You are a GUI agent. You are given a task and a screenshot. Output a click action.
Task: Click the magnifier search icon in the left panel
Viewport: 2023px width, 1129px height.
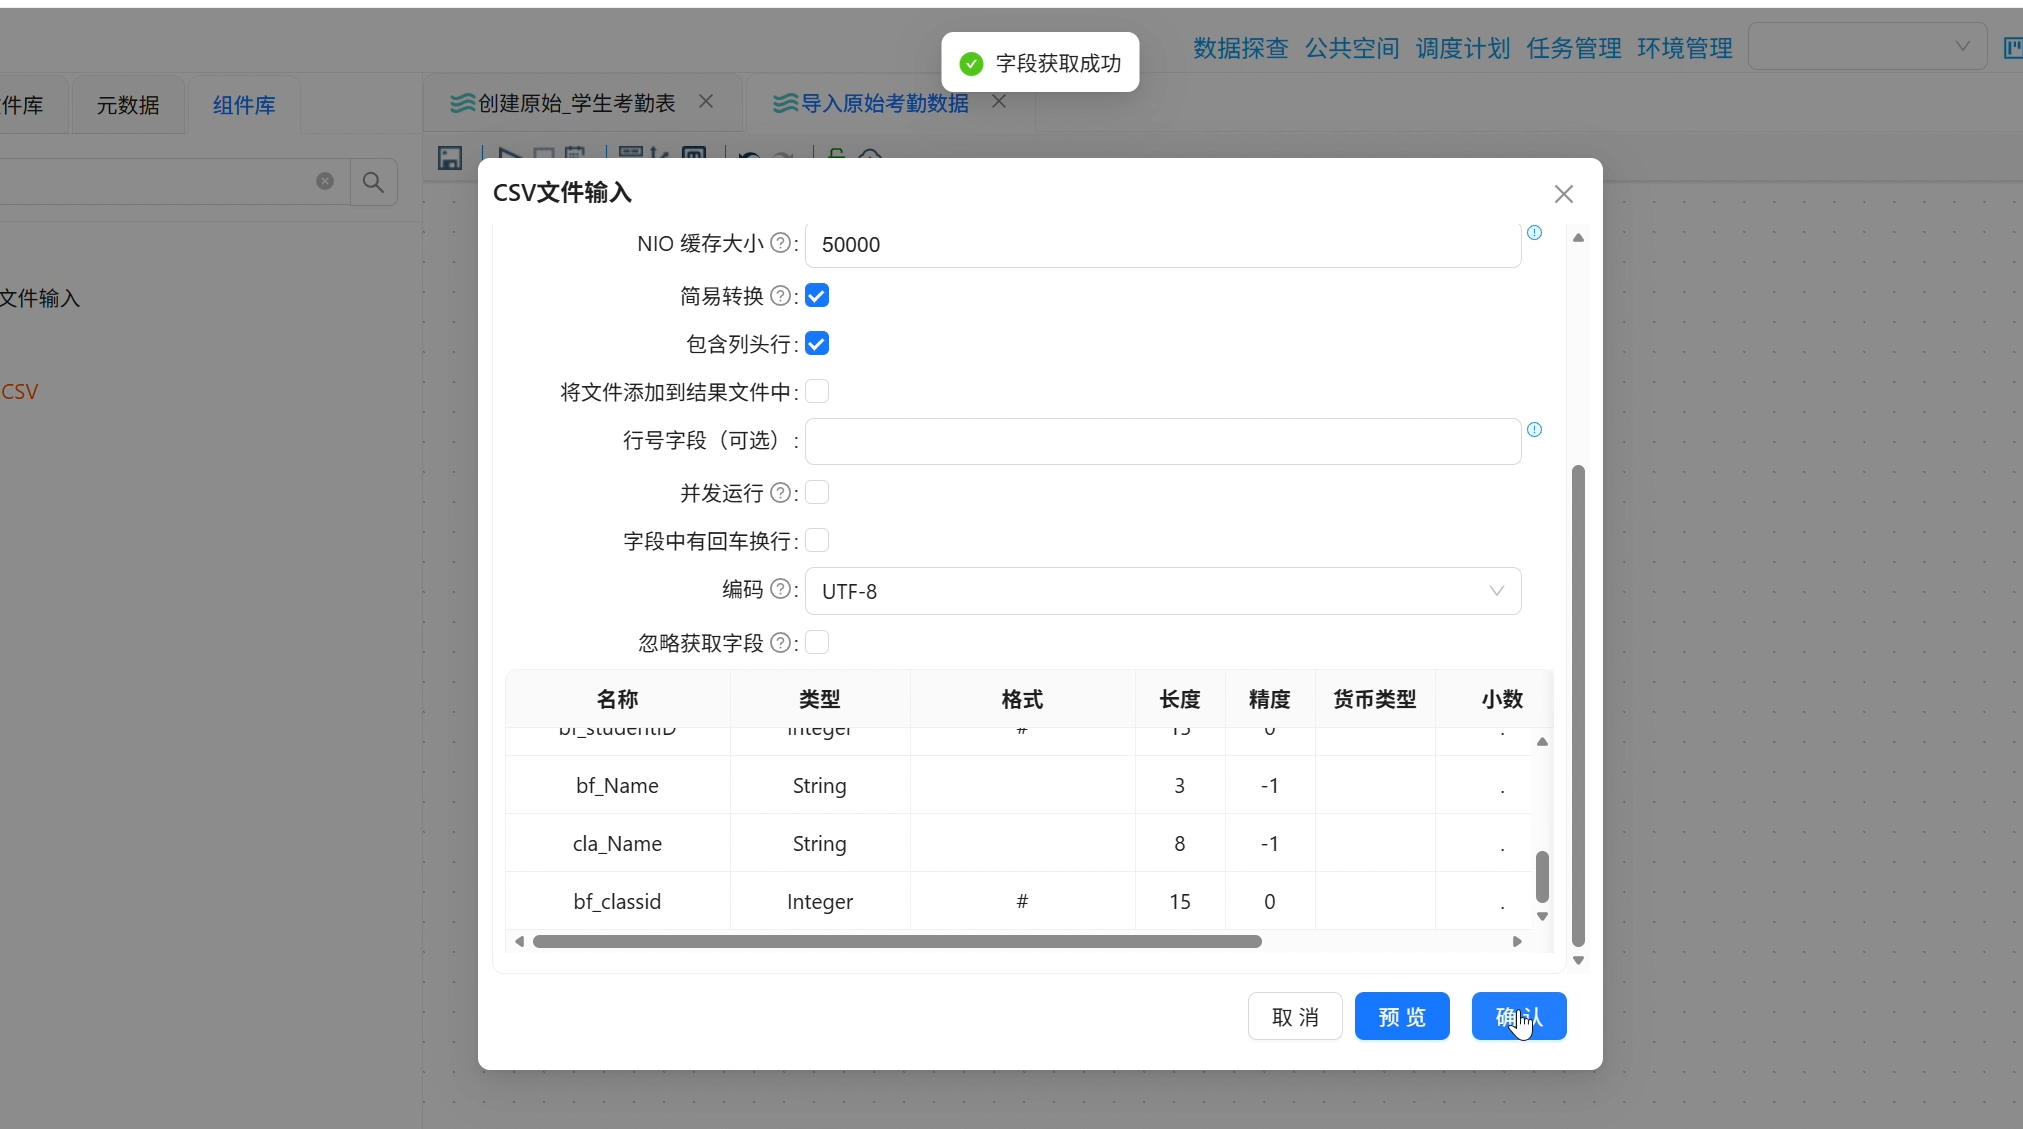click(373, 182)
